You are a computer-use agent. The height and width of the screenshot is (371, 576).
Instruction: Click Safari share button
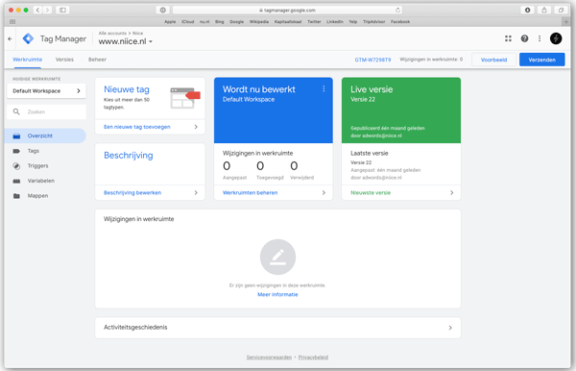pyautogui.click(x=544, y=10)
